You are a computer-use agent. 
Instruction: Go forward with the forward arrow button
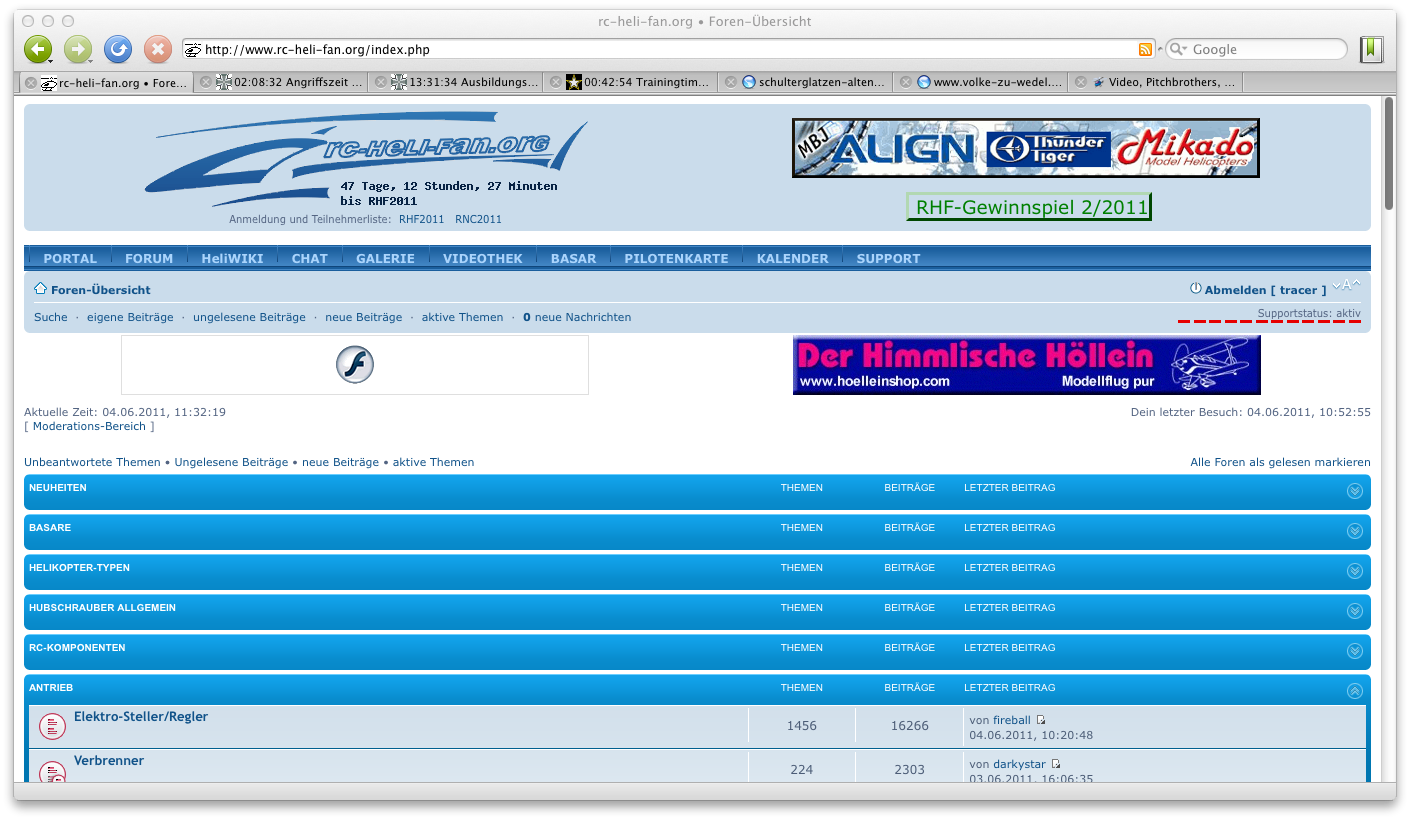[78, 49]
